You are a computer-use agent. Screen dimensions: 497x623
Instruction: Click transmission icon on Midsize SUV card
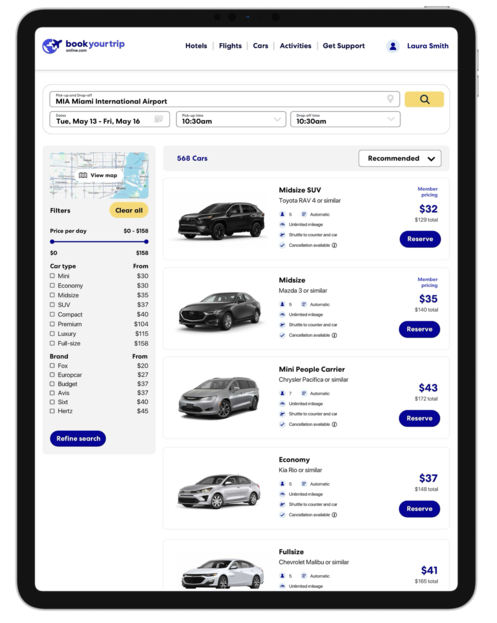coord(304,214)
